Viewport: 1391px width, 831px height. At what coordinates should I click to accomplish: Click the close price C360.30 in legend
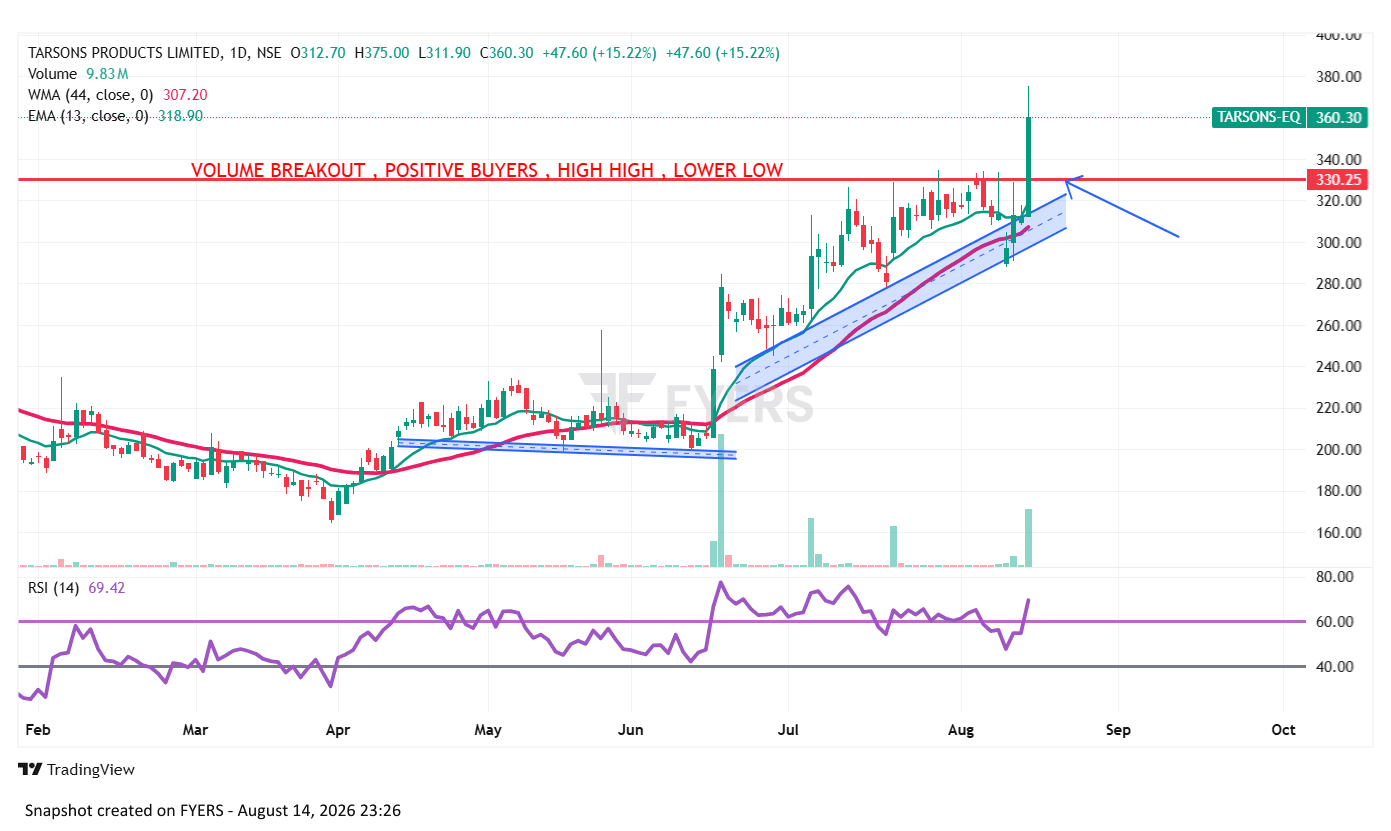(507, 53)
